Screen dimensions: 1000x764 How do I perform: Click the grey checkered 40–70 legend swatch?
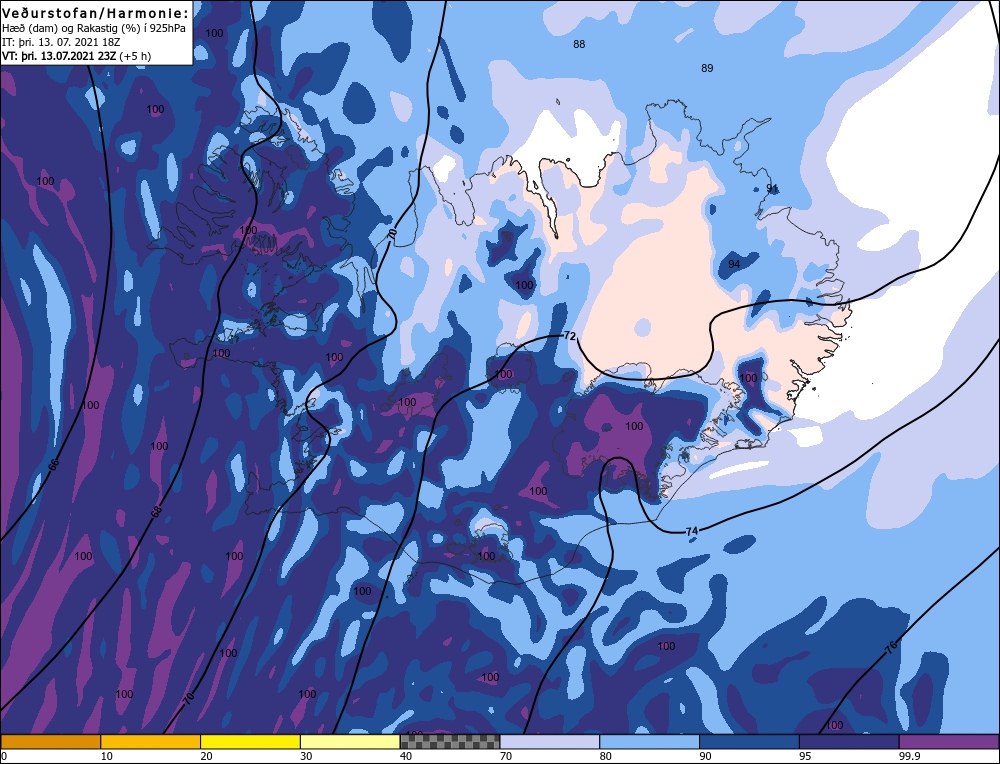(450, 741)
